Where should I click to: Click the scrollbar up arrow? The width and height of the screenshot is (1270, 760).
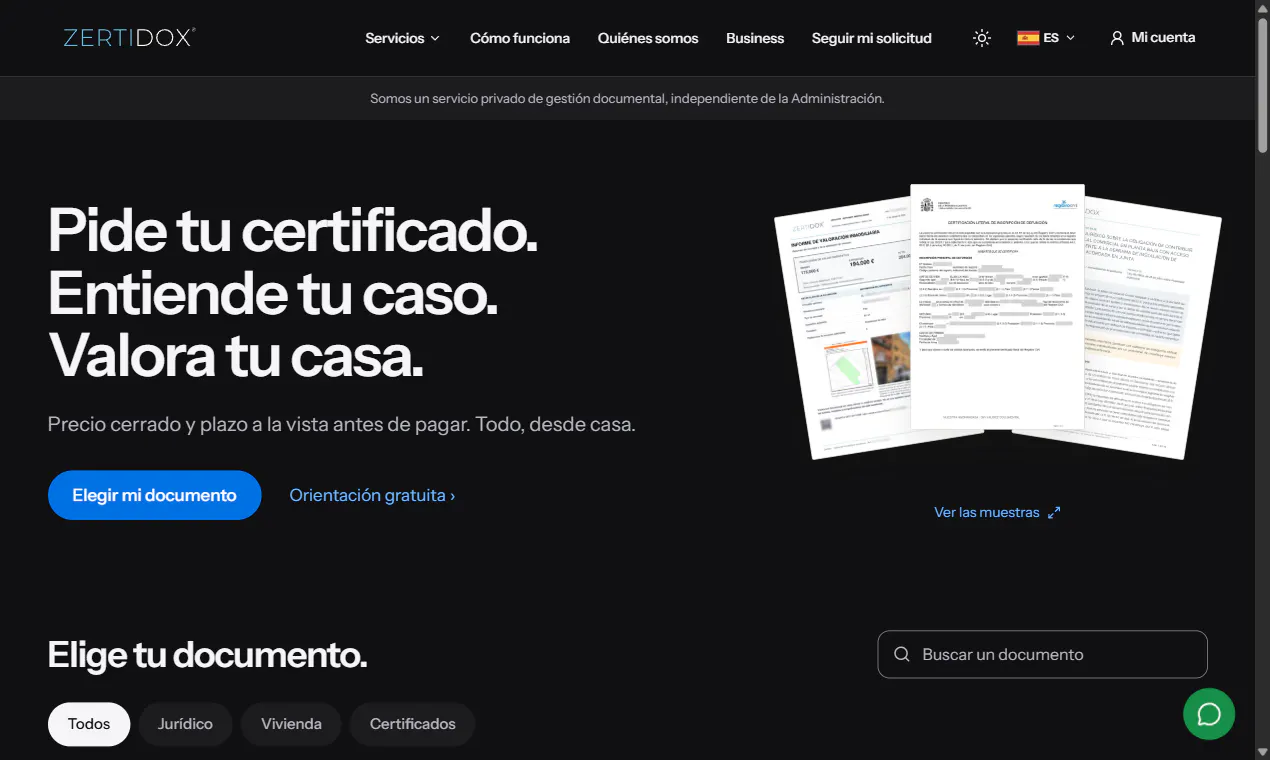pyautogui.click(x=1262, y=7)
